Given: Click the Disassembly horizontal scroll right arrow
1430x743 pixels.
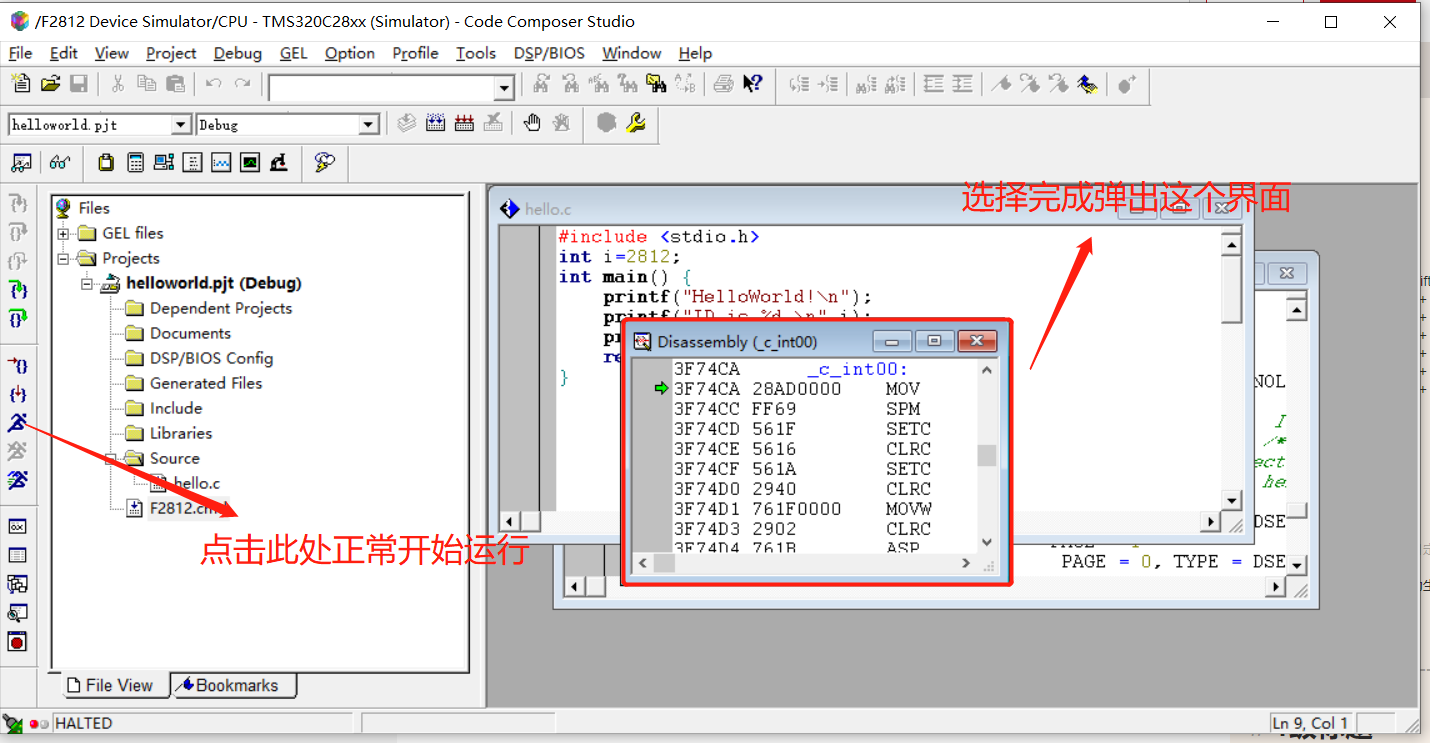Looking at the screenshot, I should tap(966, 563).
